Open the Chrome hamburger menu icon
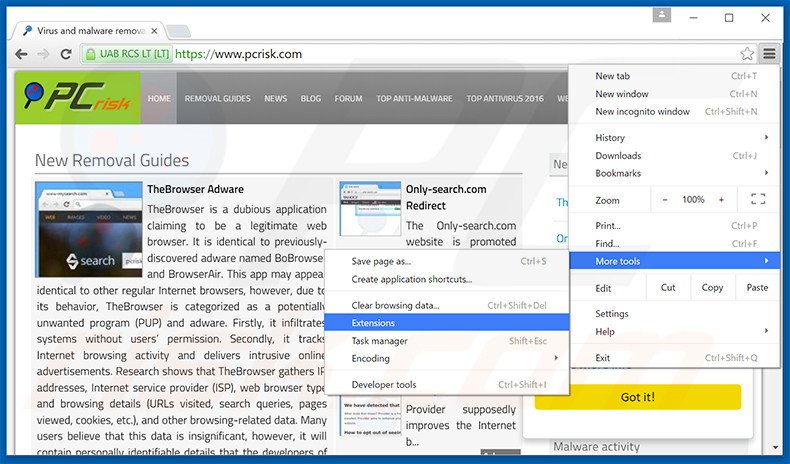790x464 pixels. click(x=769, y=53)
